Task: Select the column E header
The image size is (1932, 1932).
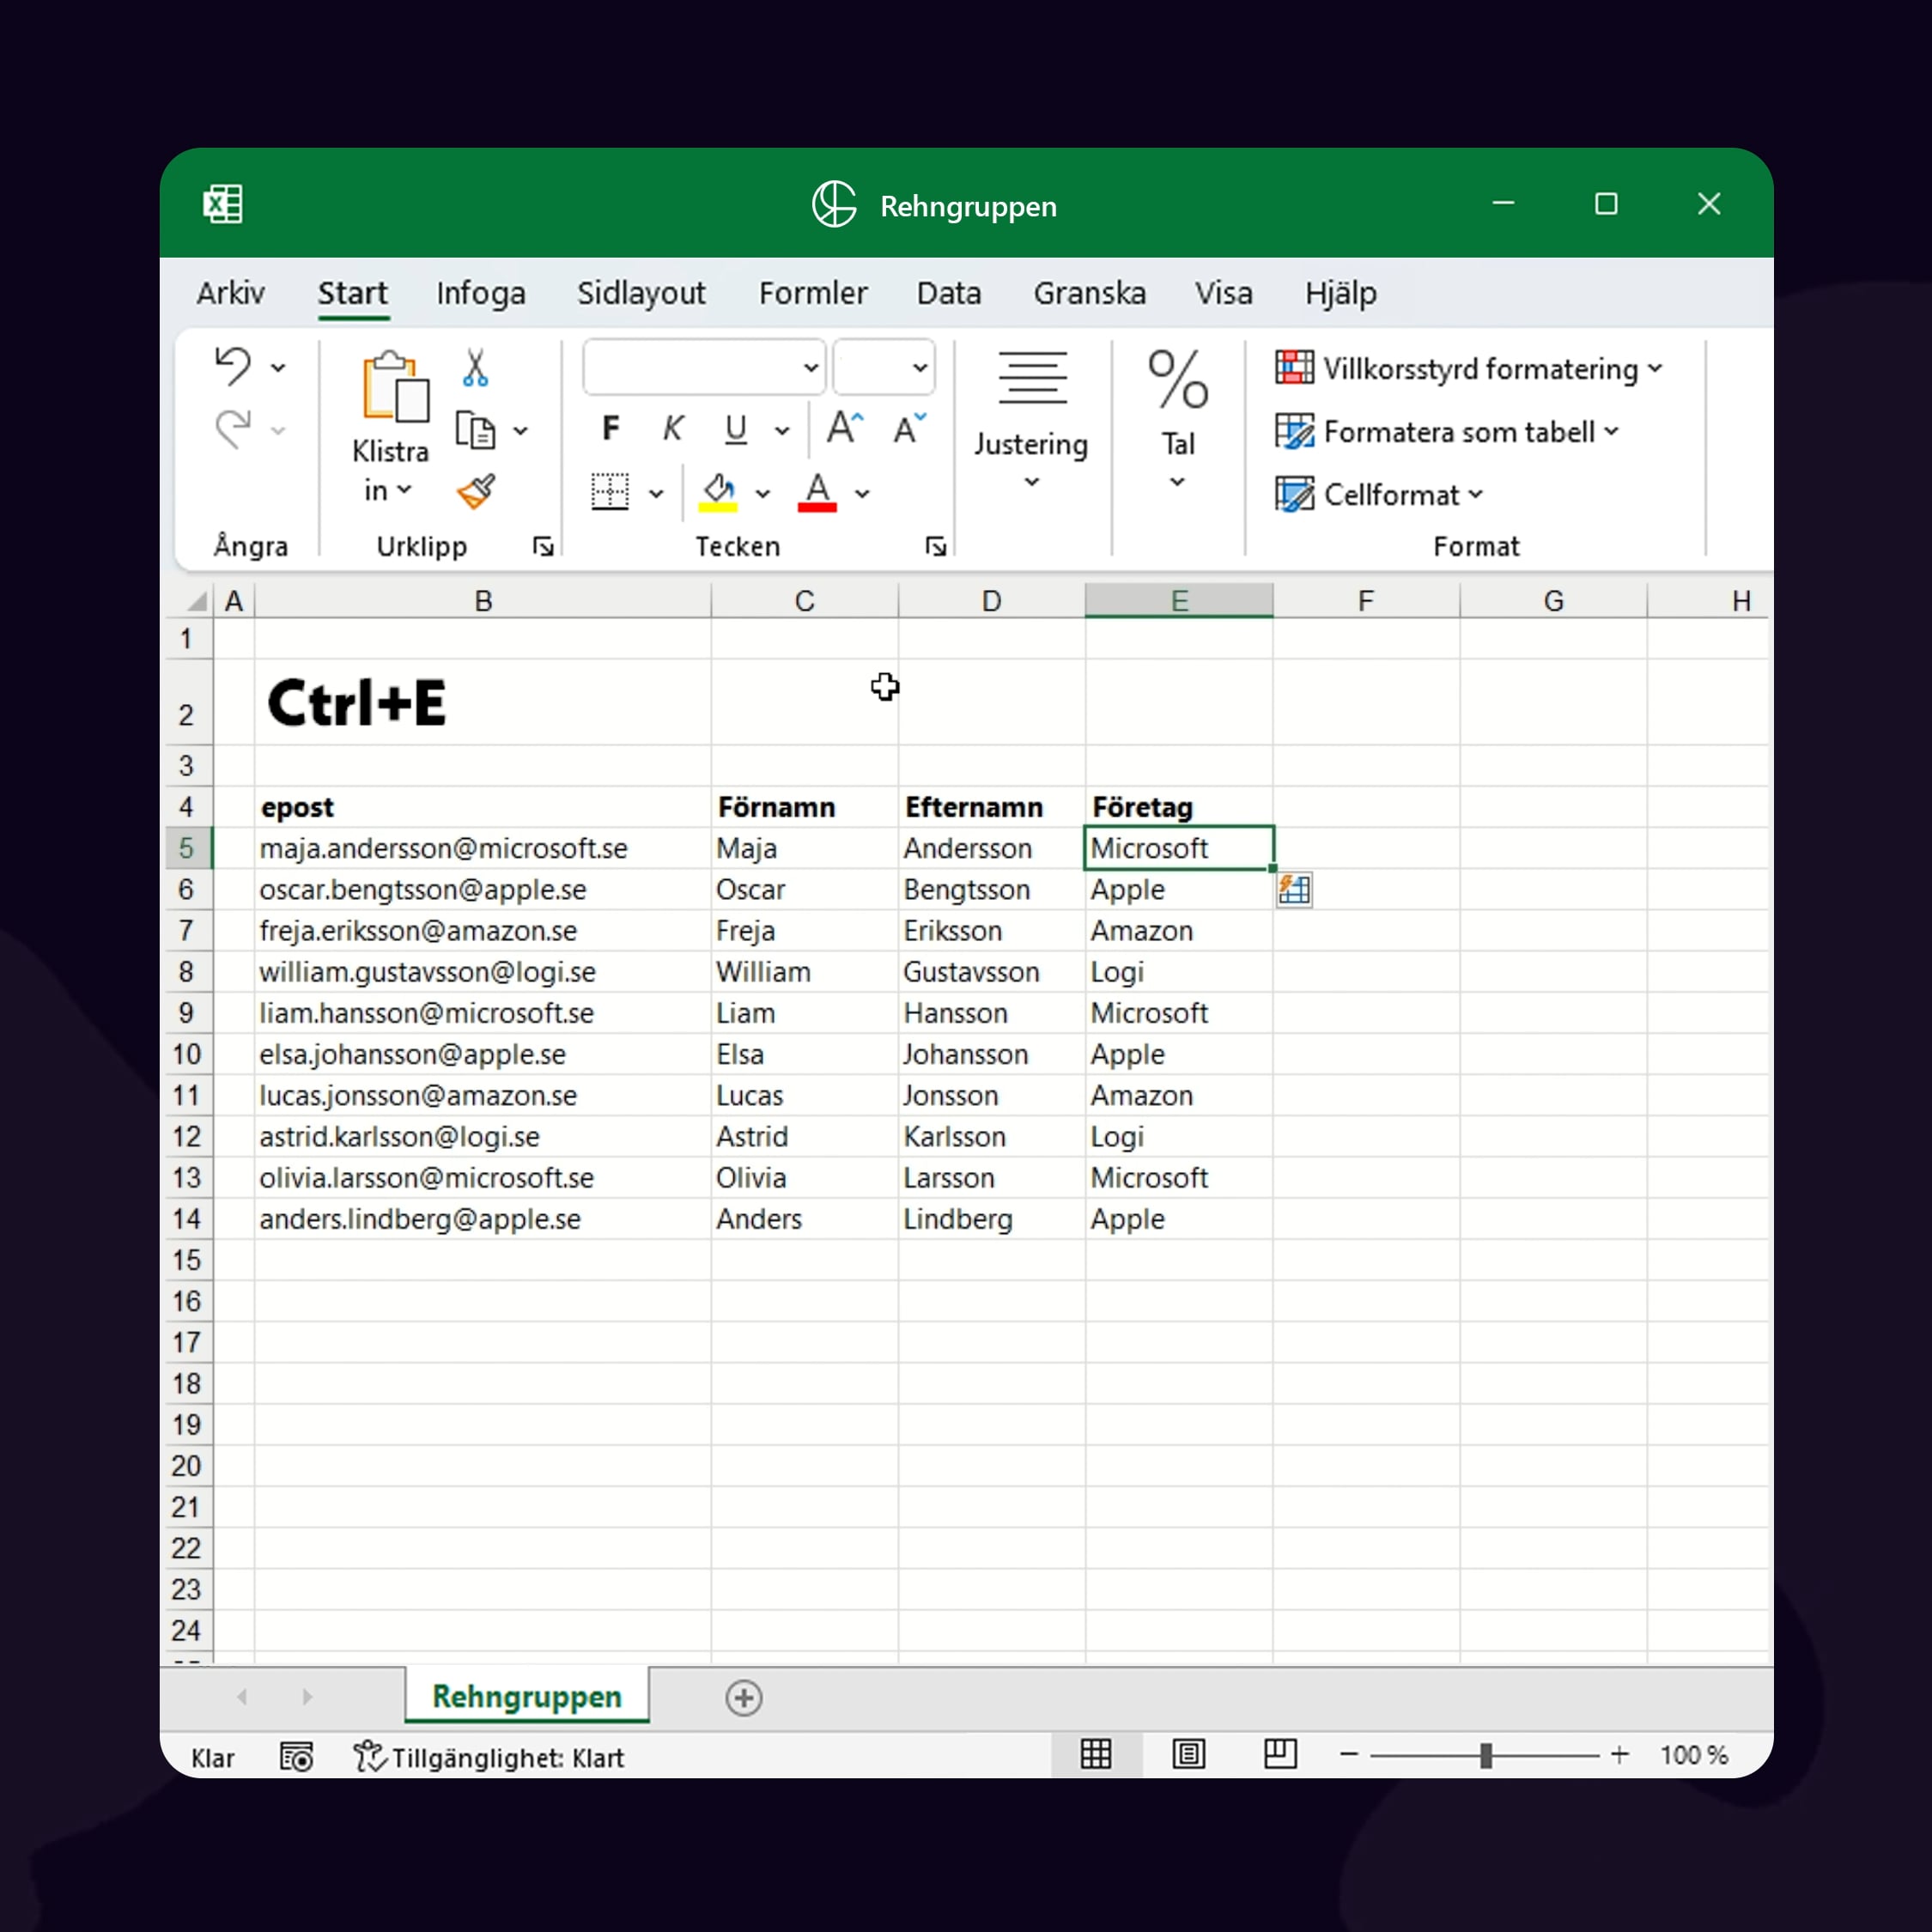Action: 1178,600
